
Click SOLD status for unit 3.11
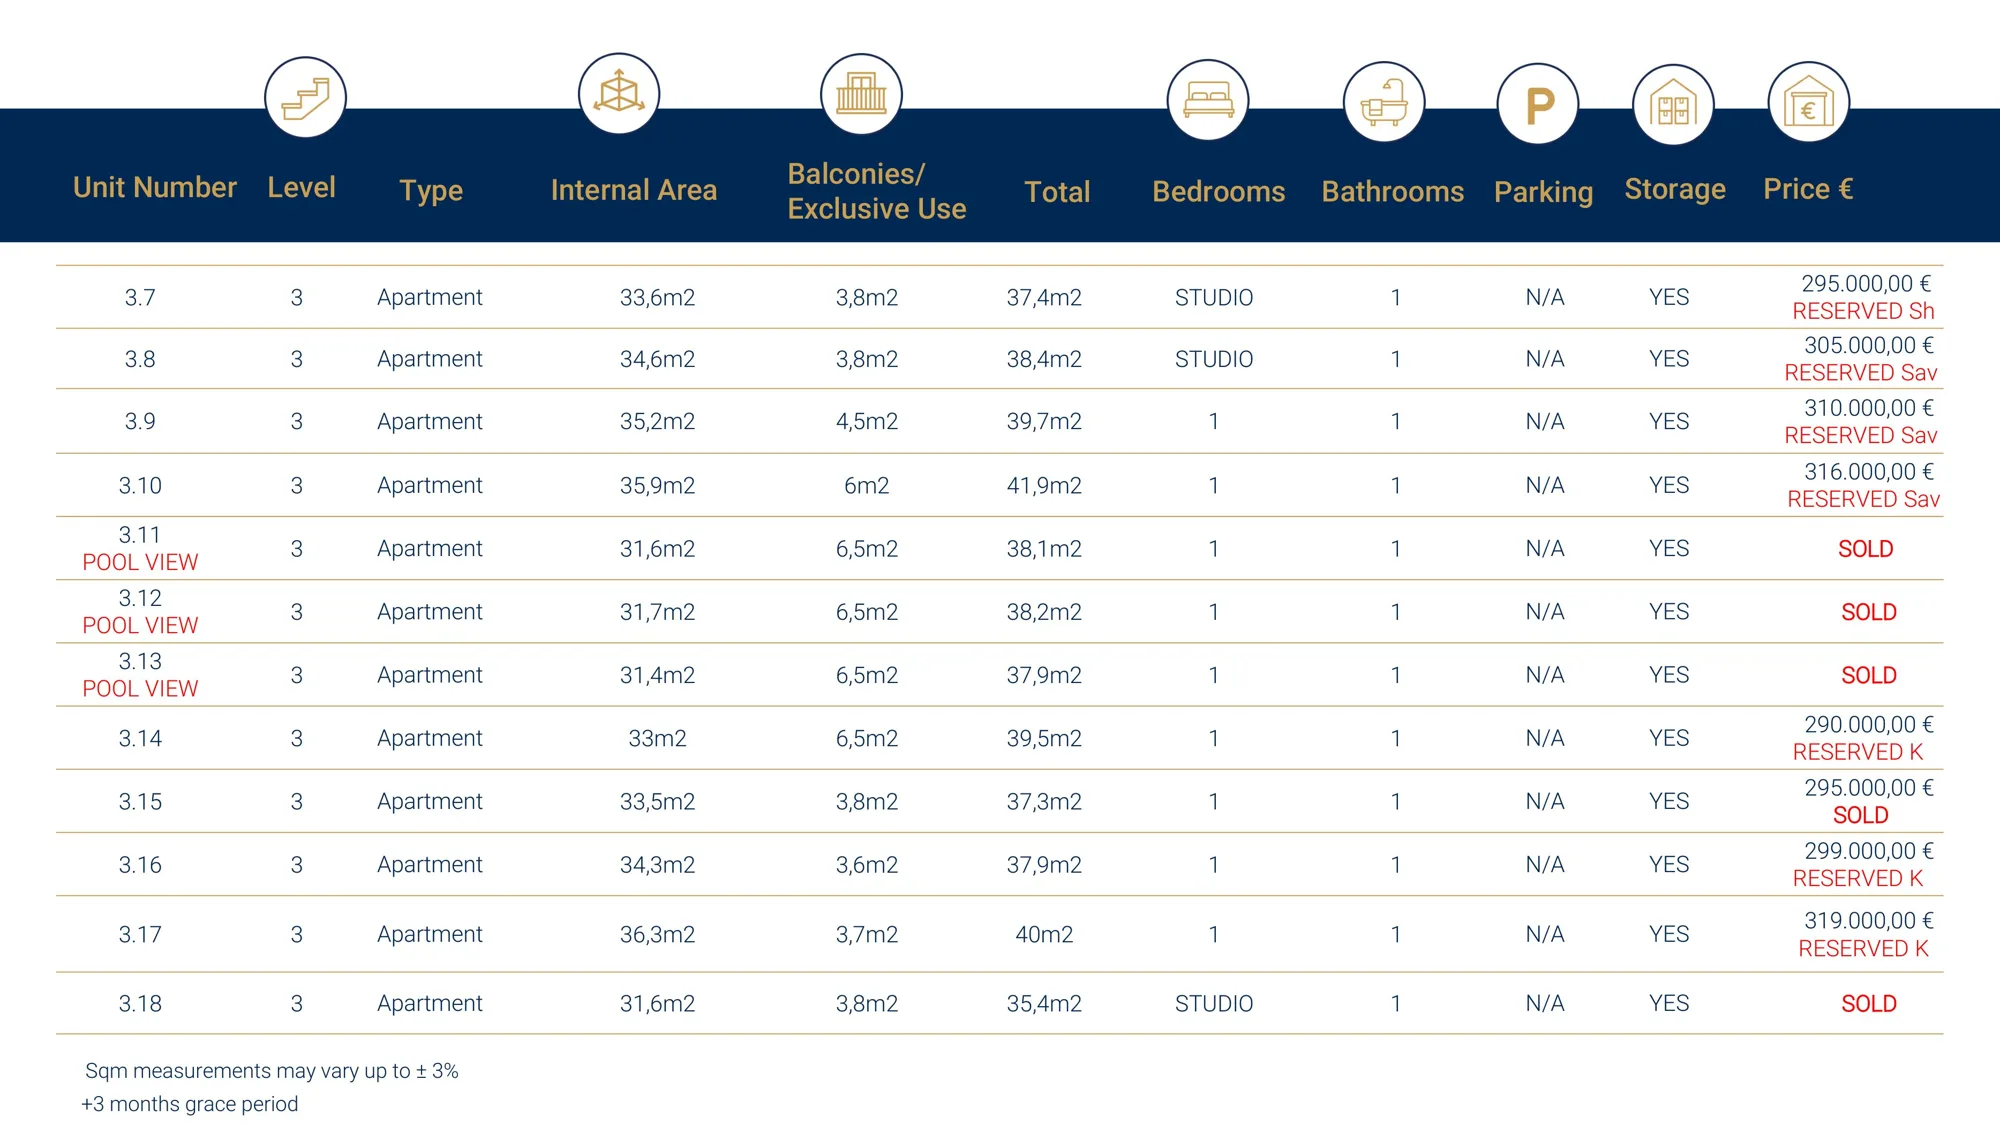(1865, 549)
